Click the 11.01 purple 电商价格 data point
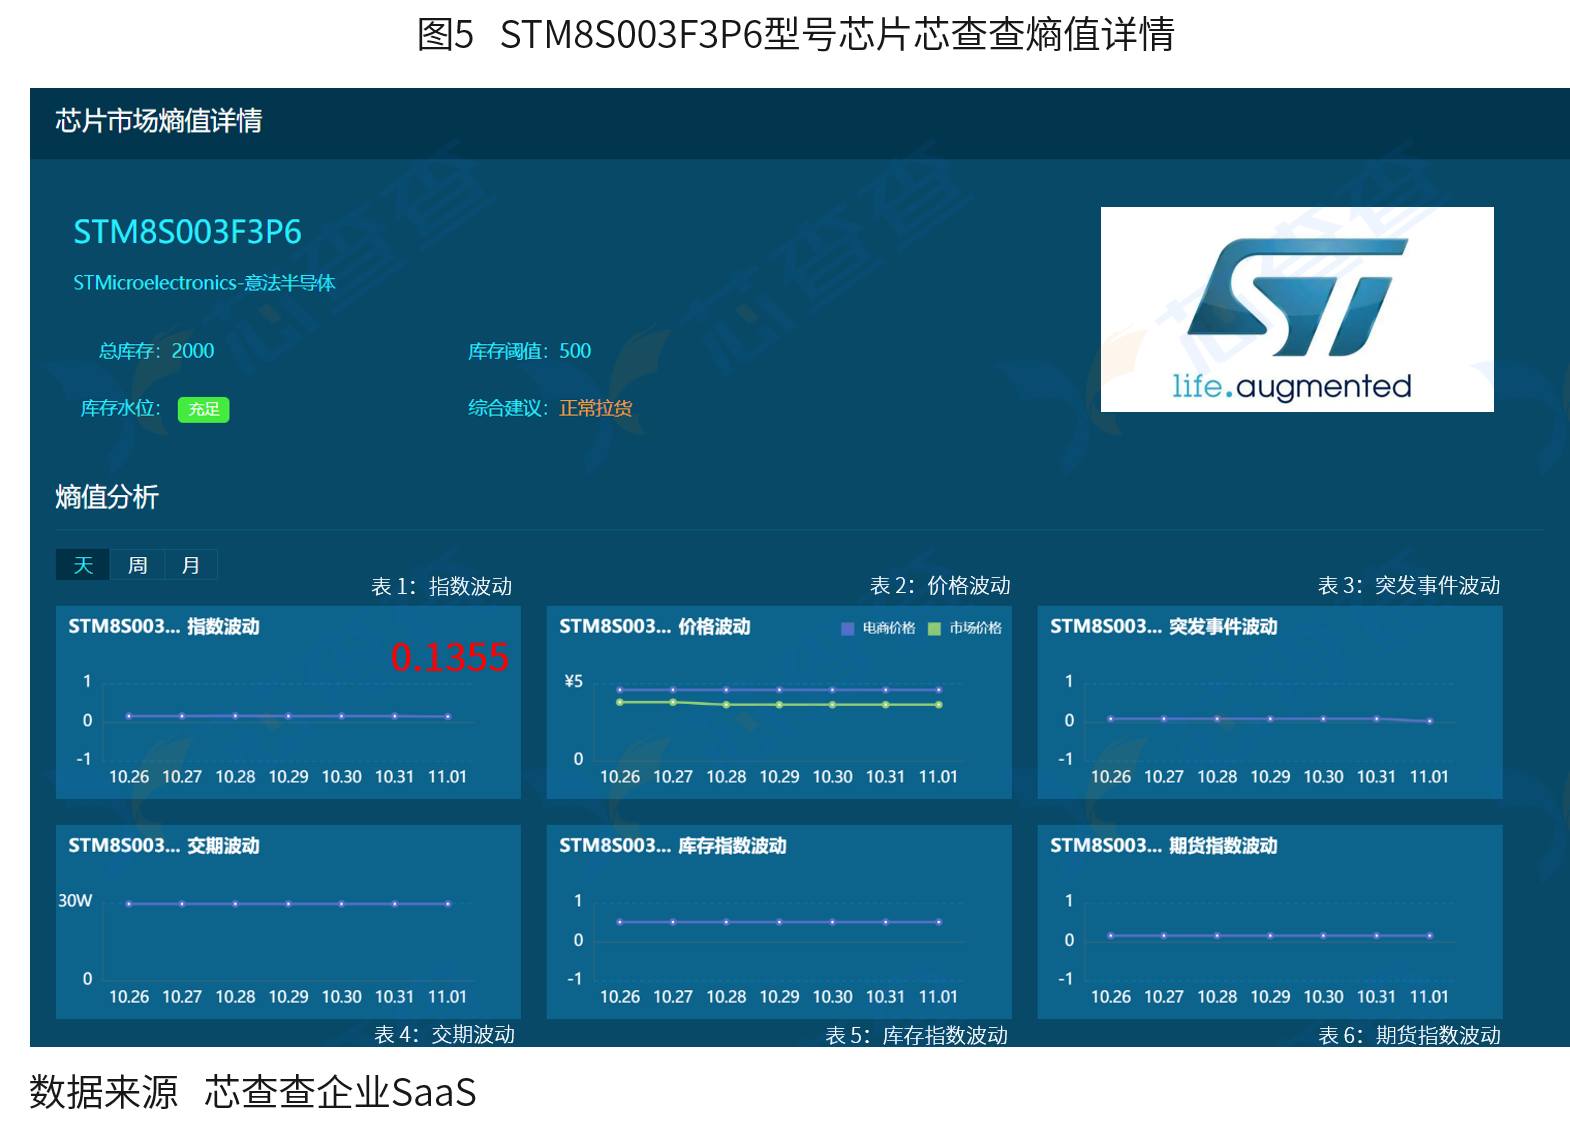The height and width of the screenshot is (1139, 1570). click(x=938, y=690)
